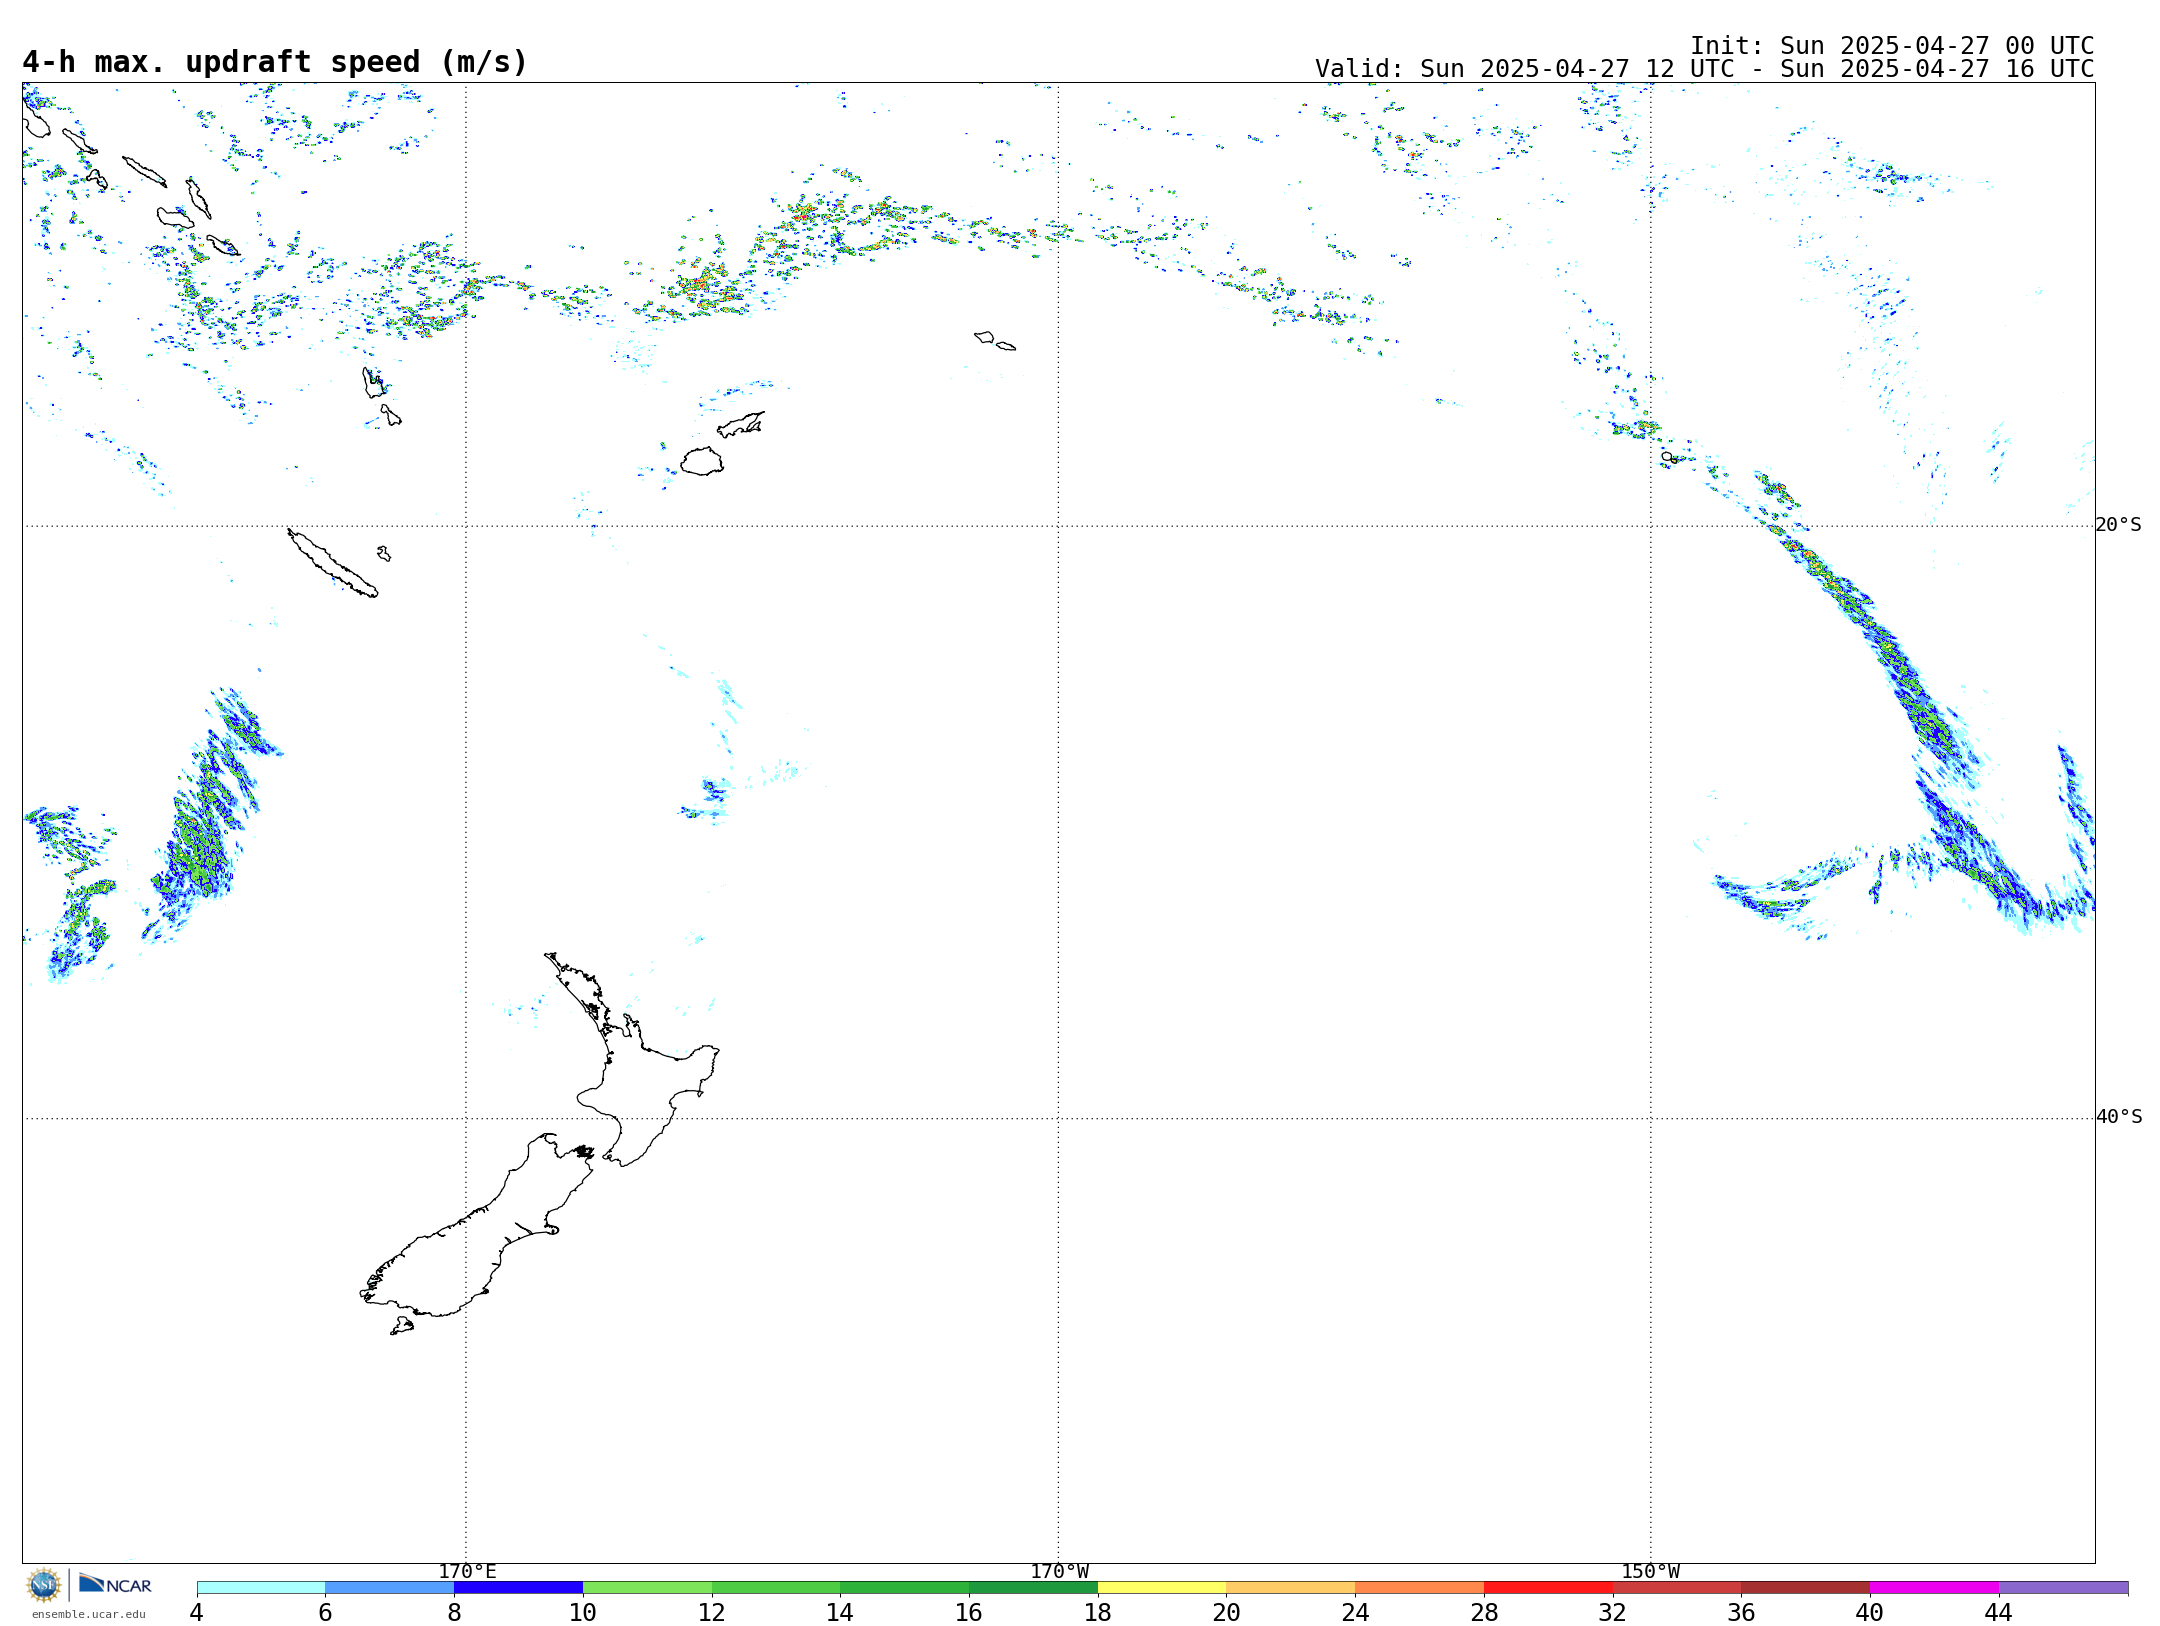This screenshot has width=2160, height=1626.
Task: Click the light cyan 4–6 colorbar segment
Action: 261,1588
